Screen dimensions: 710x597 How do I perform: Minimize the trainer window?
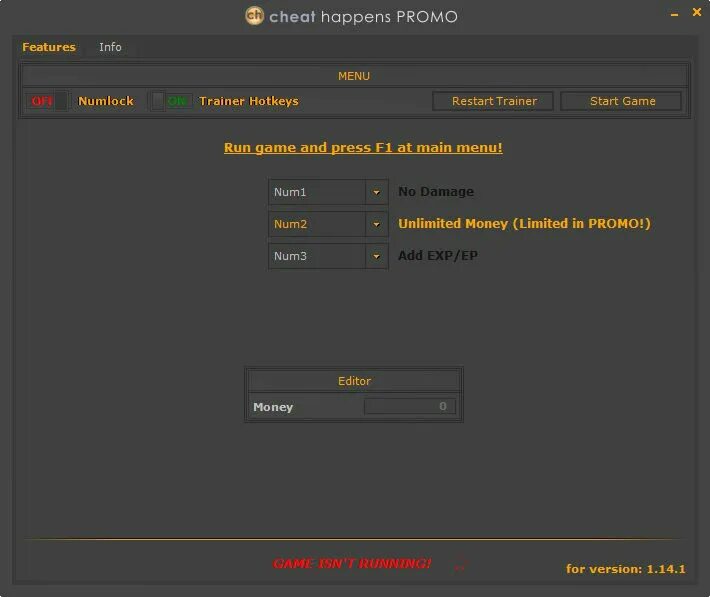[x=674, y=14]
